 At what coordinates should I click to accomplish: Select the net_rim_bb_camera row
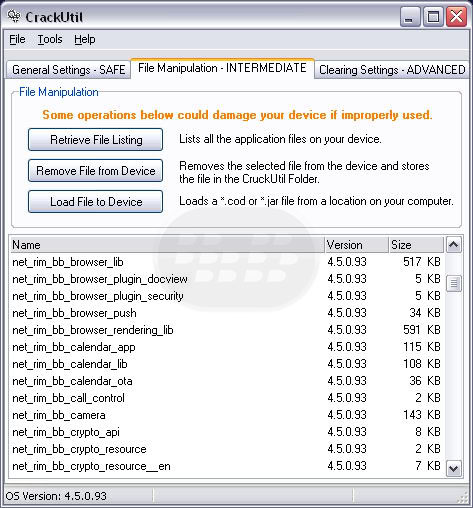click(x=227, y=415)
